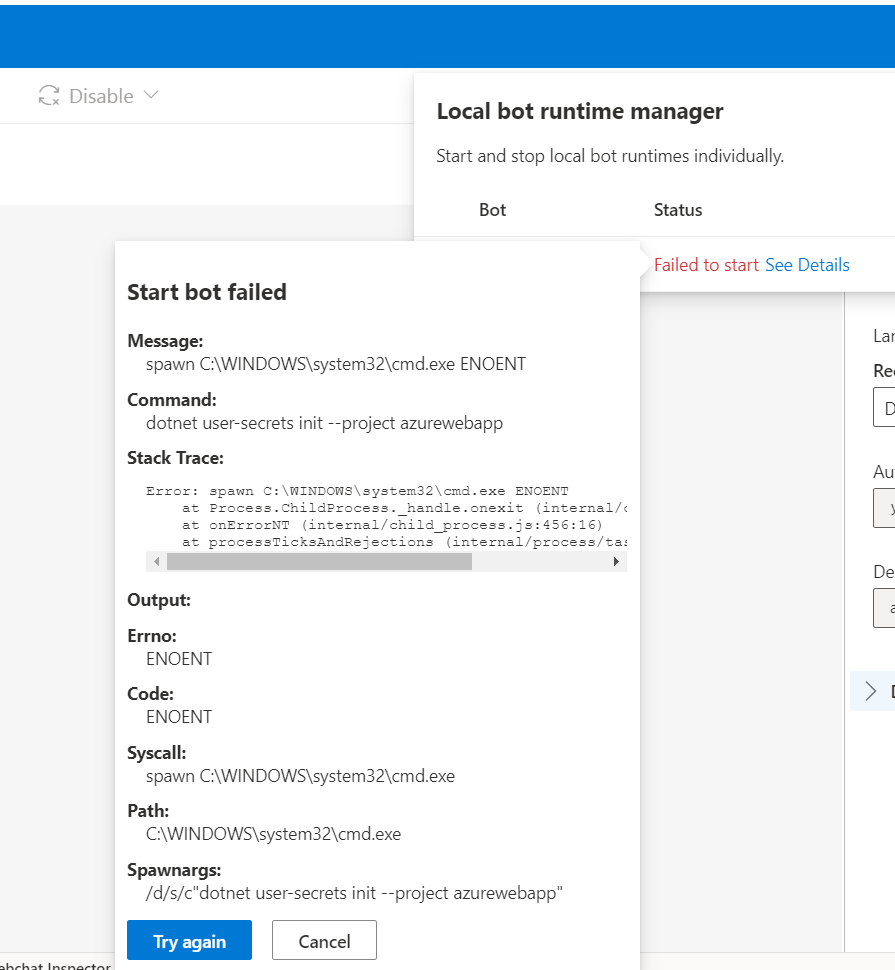Click the restart bot runtime icon beside Disable
Viewport: 895px width, 970px height.
pos(47,95)
